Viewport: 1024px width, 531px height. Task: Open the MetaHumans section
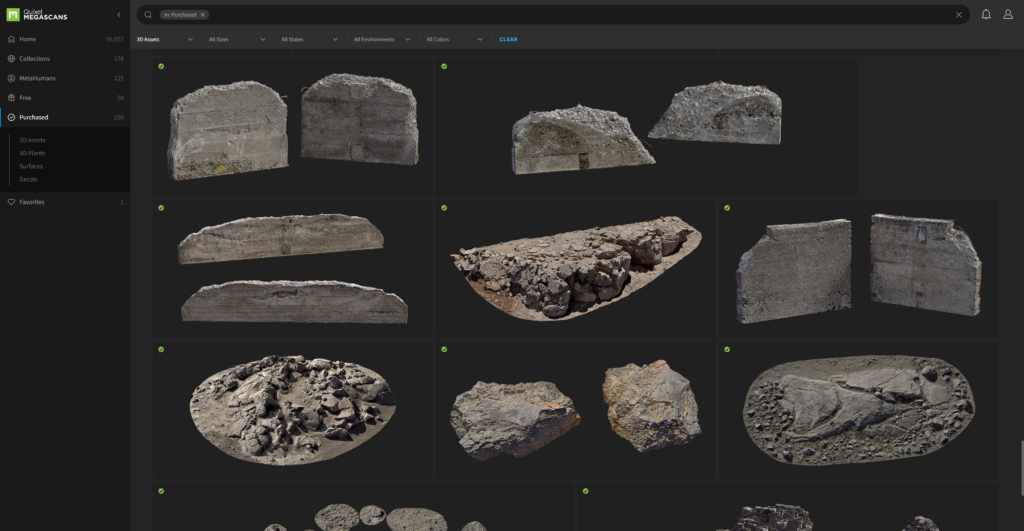36,78
